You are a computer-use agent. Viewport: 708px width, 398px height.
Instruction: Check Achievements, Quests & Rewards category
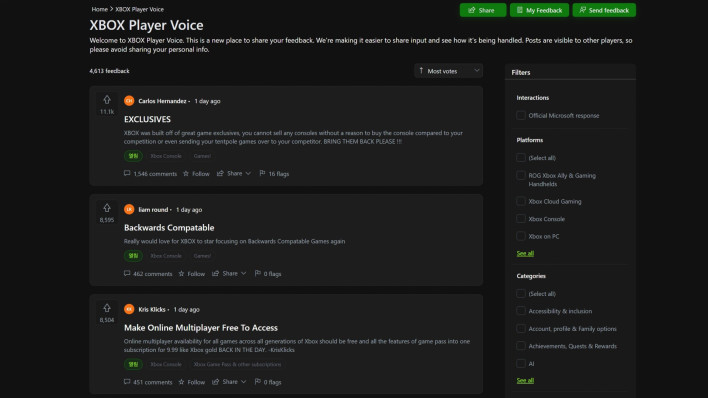tap(521, 346)
